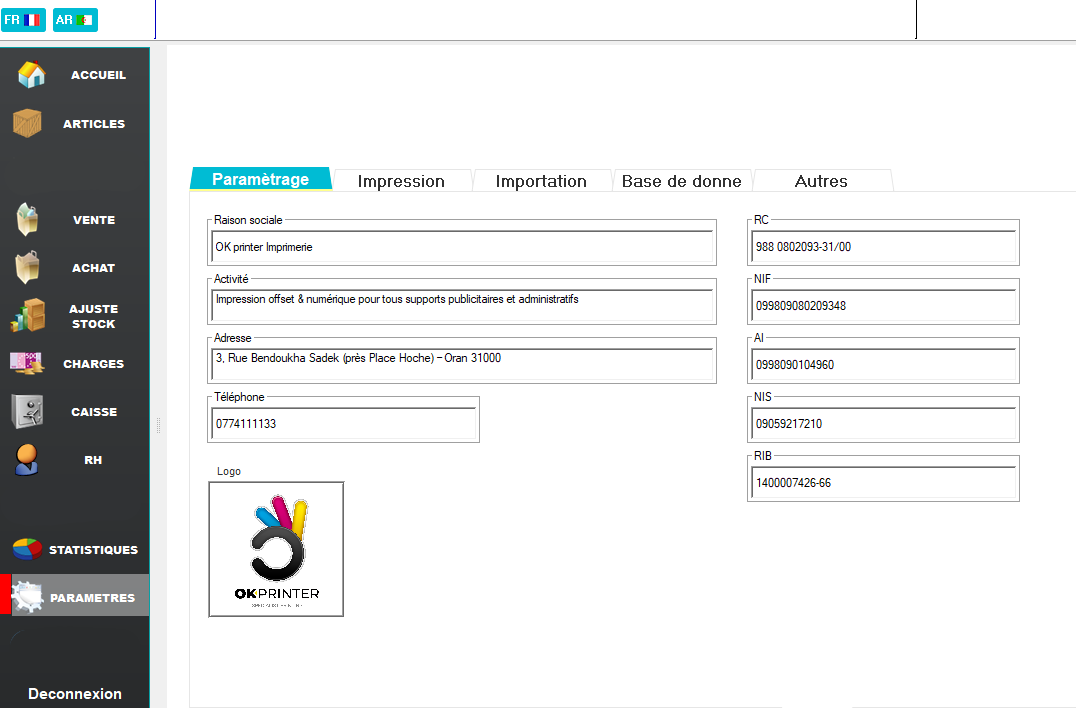The image size is (1076, 708).
Task: Open the Importation tab
Action: pos(541,181)
